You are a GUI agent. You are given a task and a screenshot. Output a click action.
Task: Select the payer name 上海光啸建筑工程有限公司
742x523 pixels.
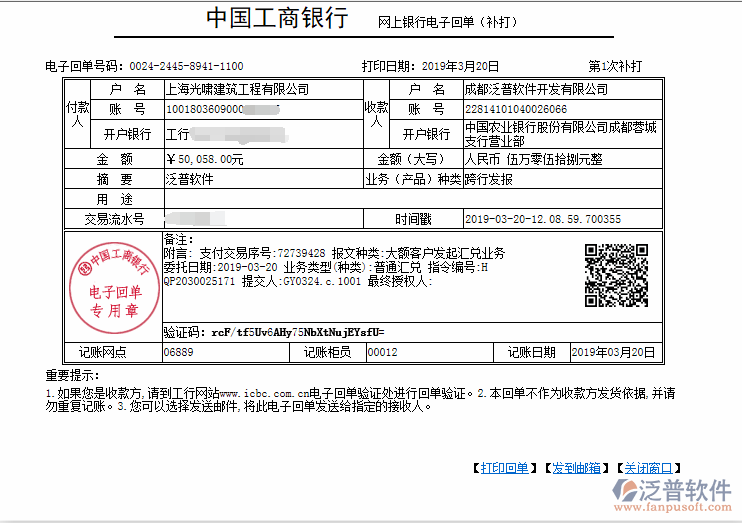[x=237, y=89]
